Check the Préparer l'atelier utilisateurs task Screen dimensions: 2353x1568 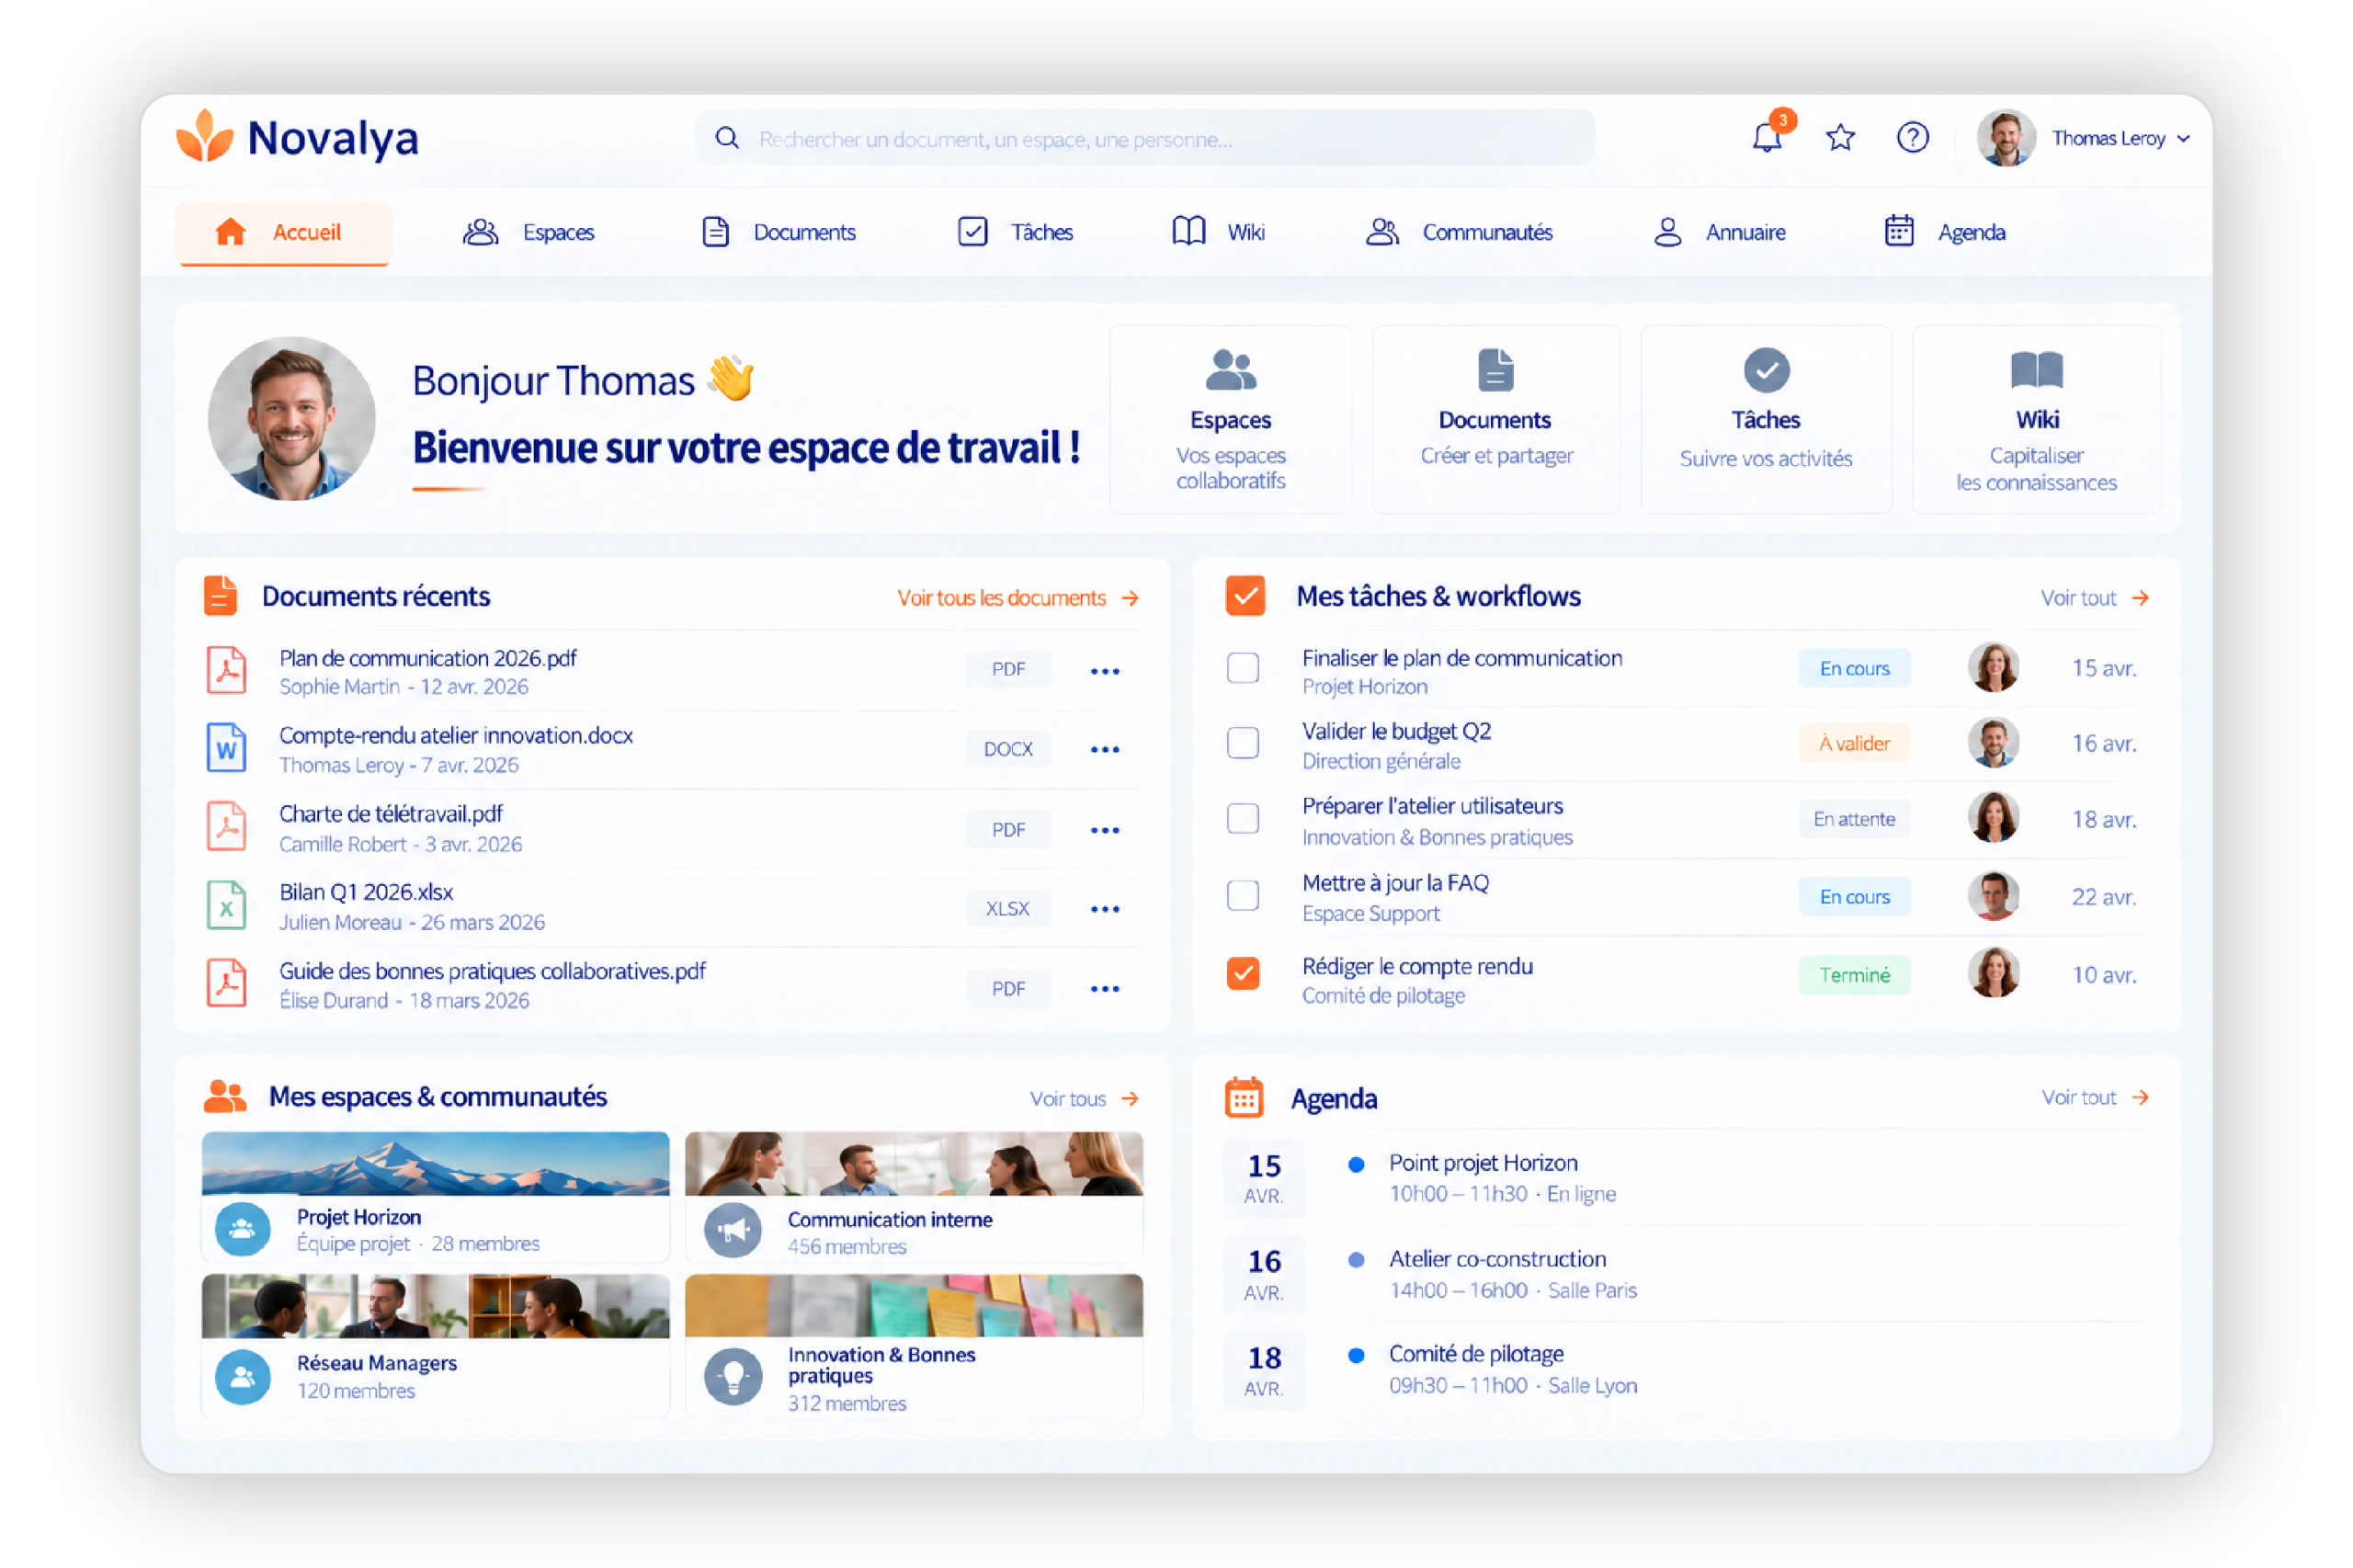[1243, 818]
